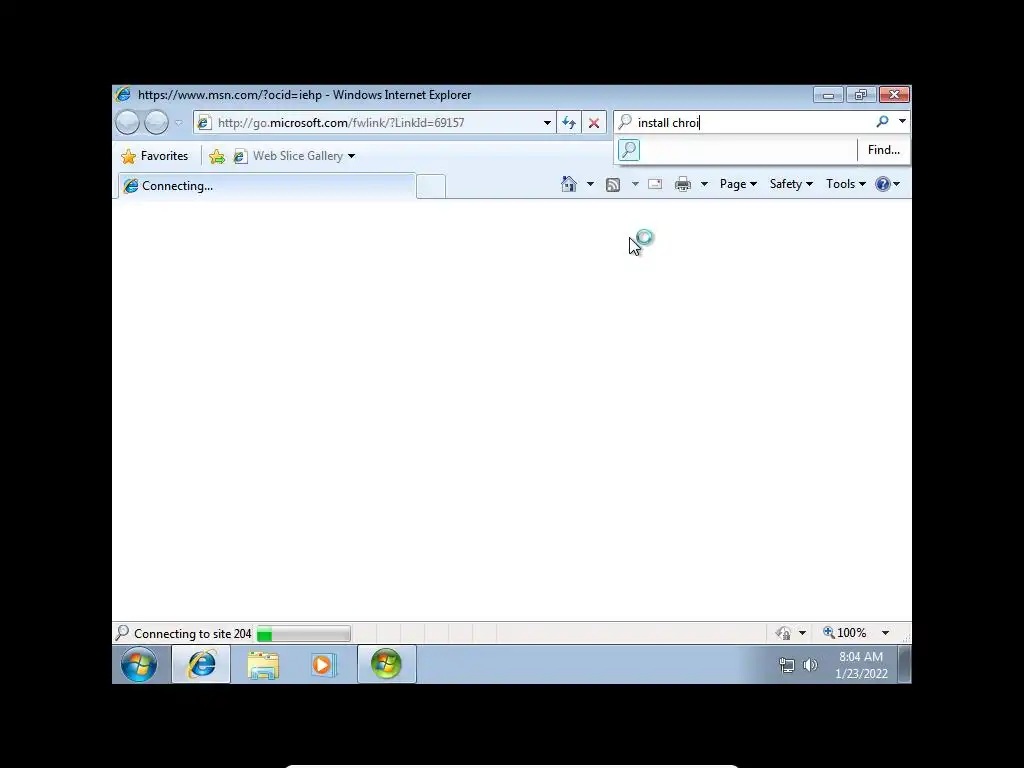This screenshot has width=1024, height=768.
Task: Launch Windows Media Player from taskbar
Action: (323, 665)
